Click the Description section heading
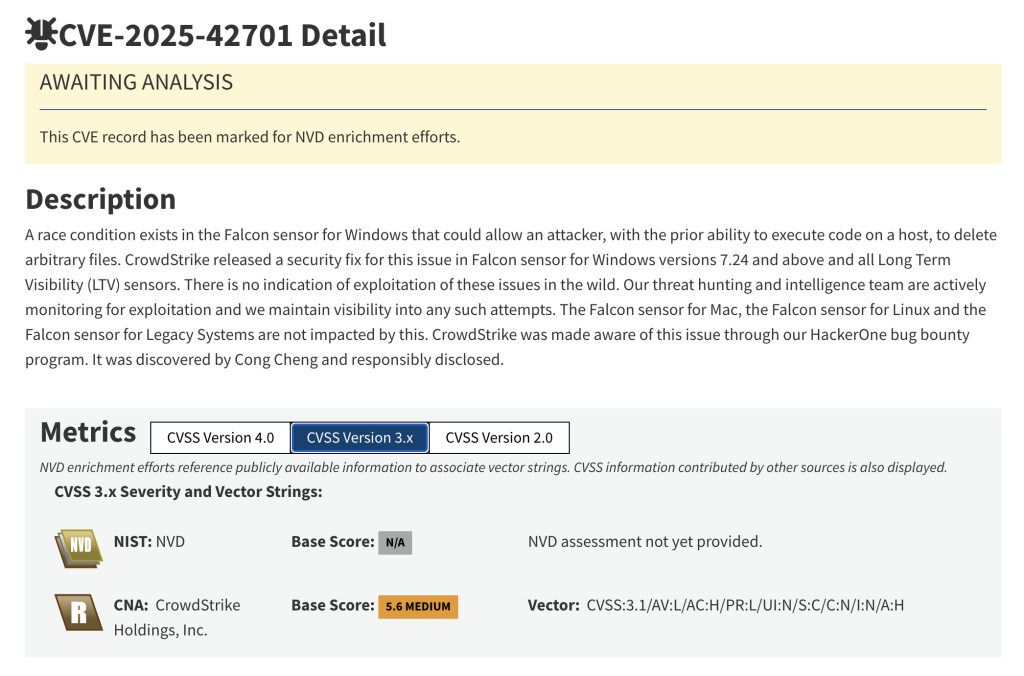 (100, 199)
